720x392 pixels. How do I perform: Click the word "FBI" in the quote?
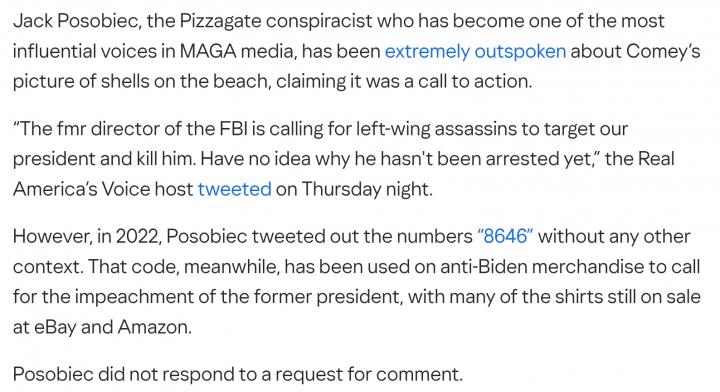(234, 129)
